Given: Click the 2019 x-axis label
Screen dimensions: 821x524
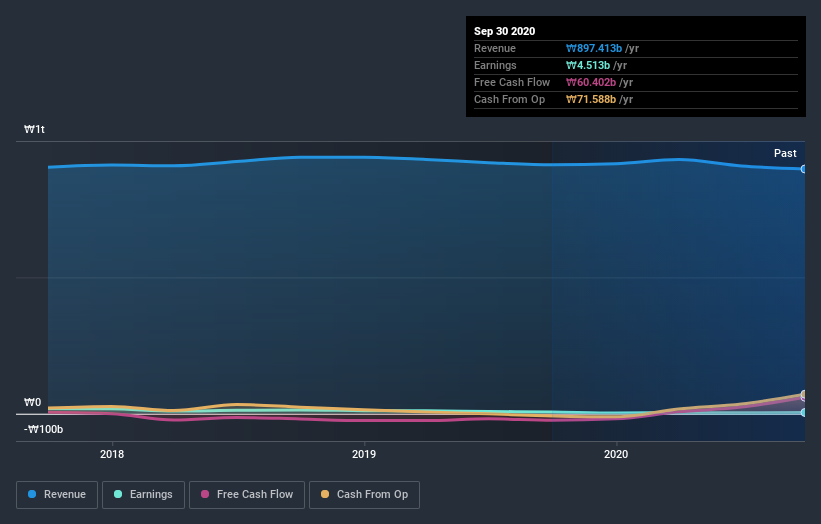Looking at the screenshot, I should point(364,454).
